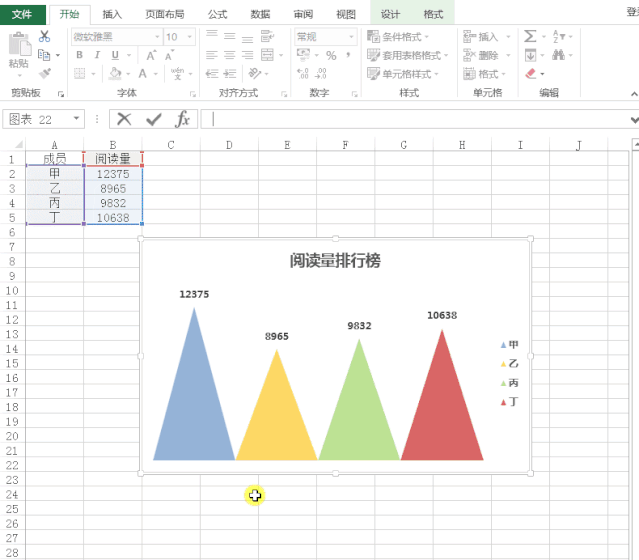Click the AutoSum sigma icon
Image resolution: width=639 pixels, height=560 pixels.
[530, 36]
